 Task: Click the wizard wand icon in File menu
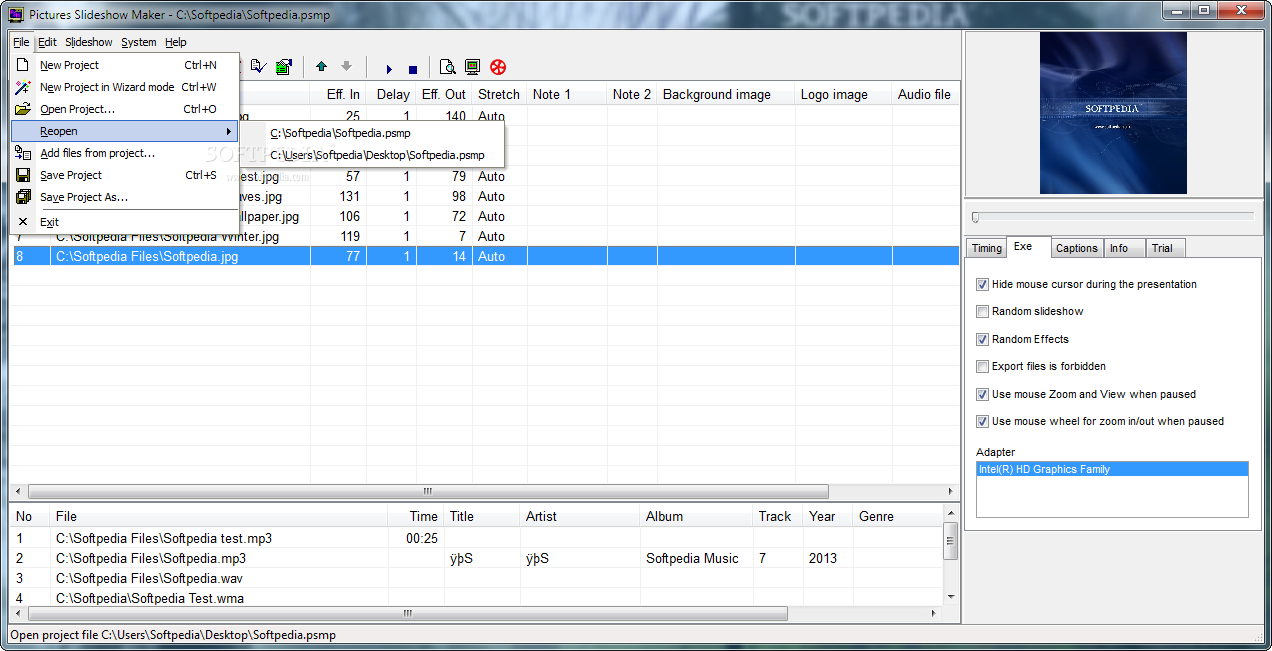(x=23, y=87)
